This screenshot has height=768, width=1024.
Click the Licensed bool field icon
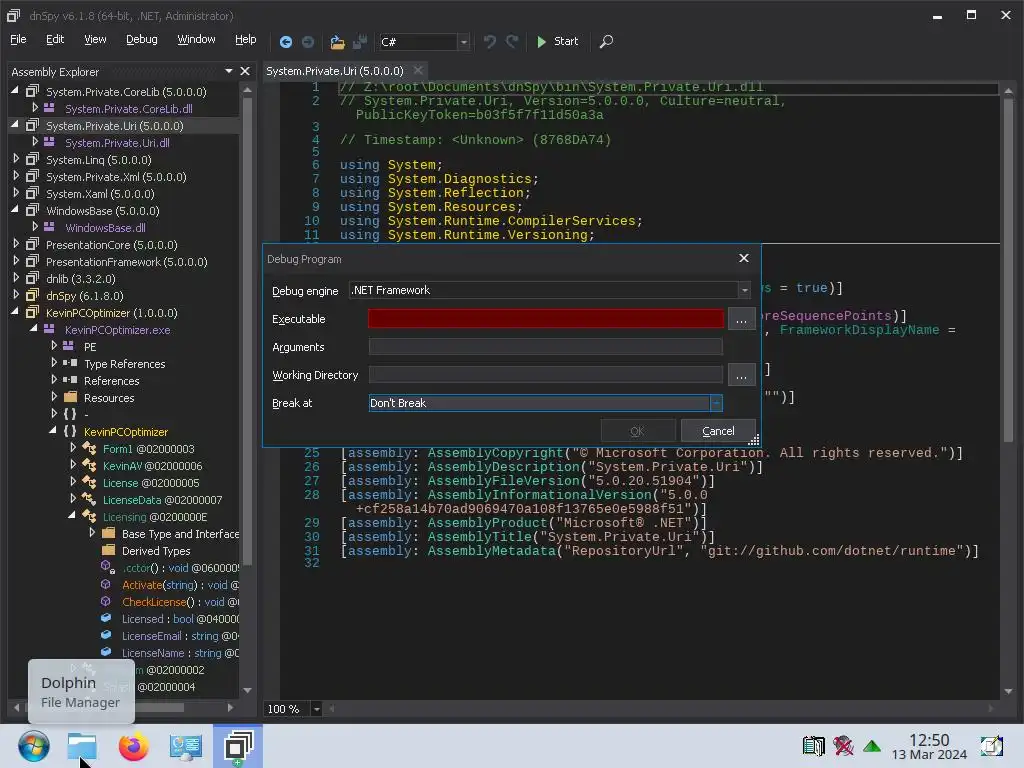(x=106, y=618)
